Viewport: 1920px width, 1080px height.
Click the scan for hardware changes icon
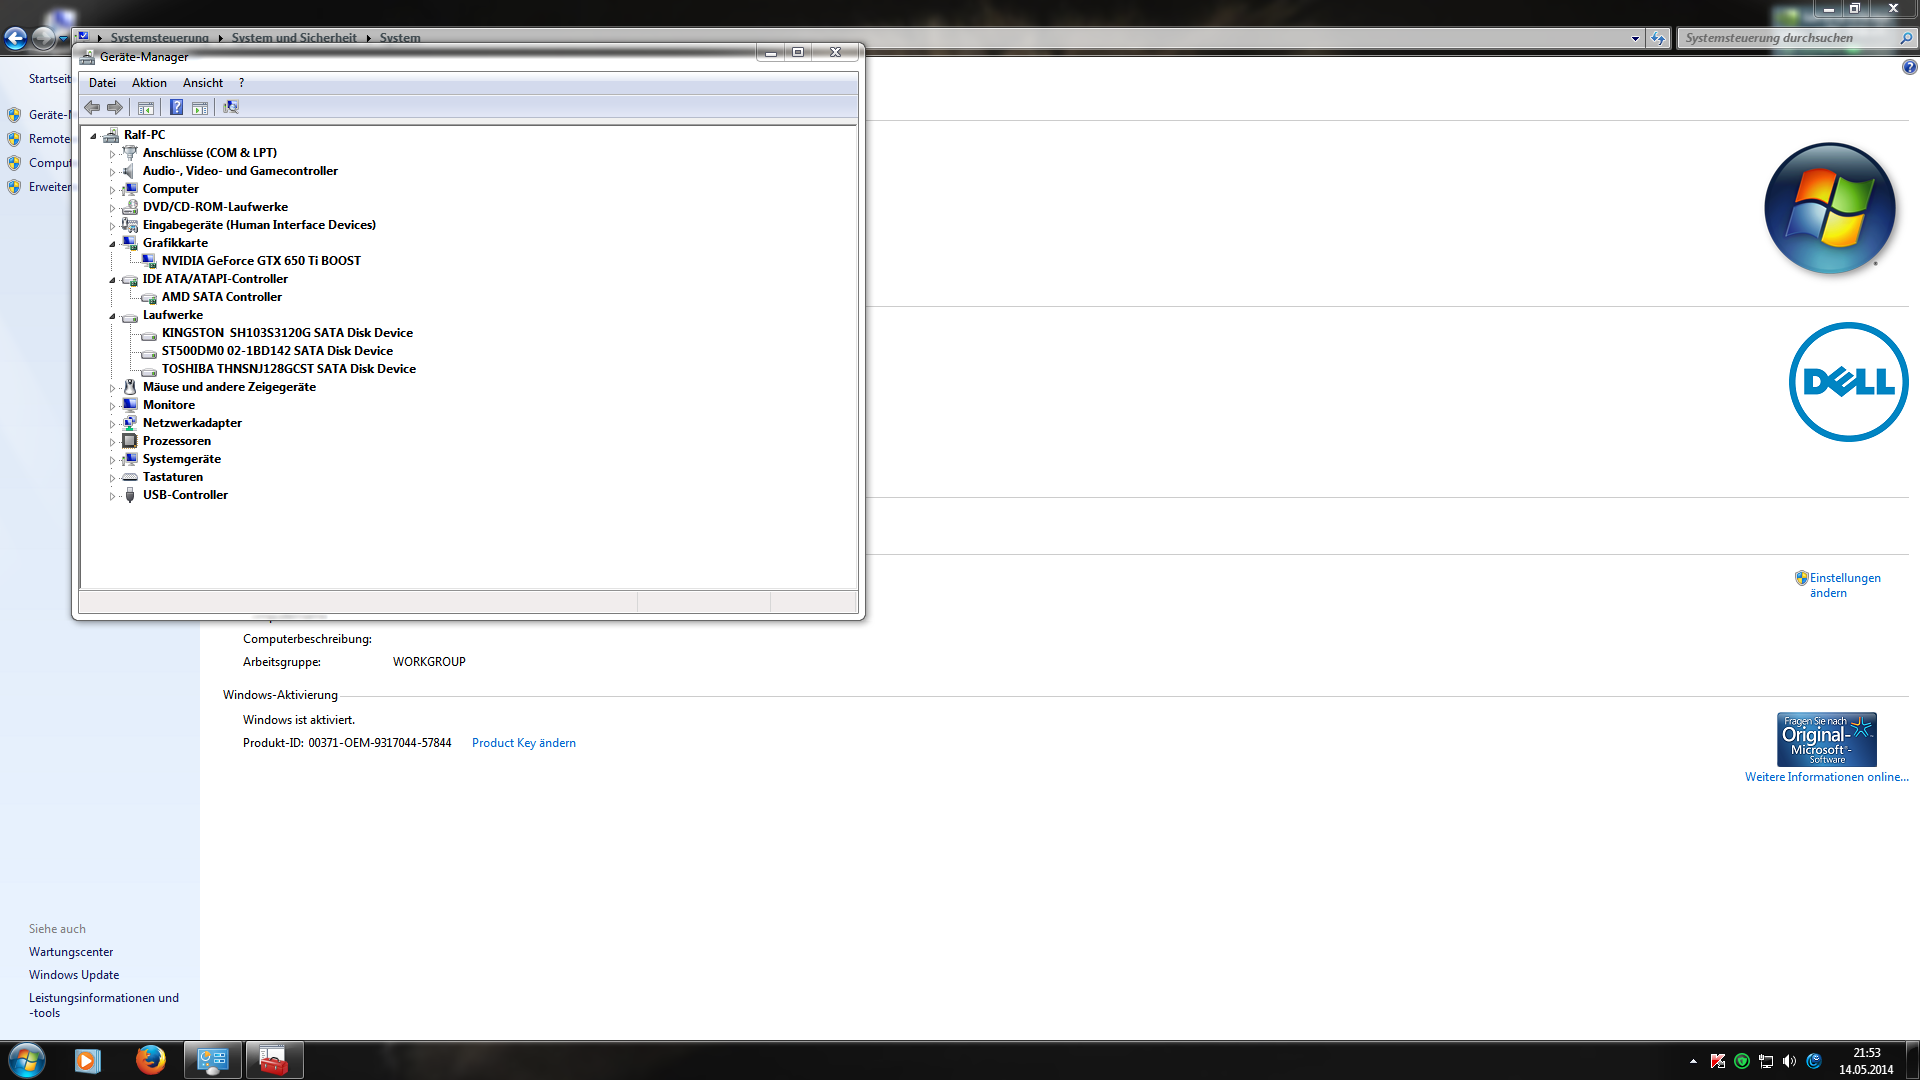[x=231, y=107]
